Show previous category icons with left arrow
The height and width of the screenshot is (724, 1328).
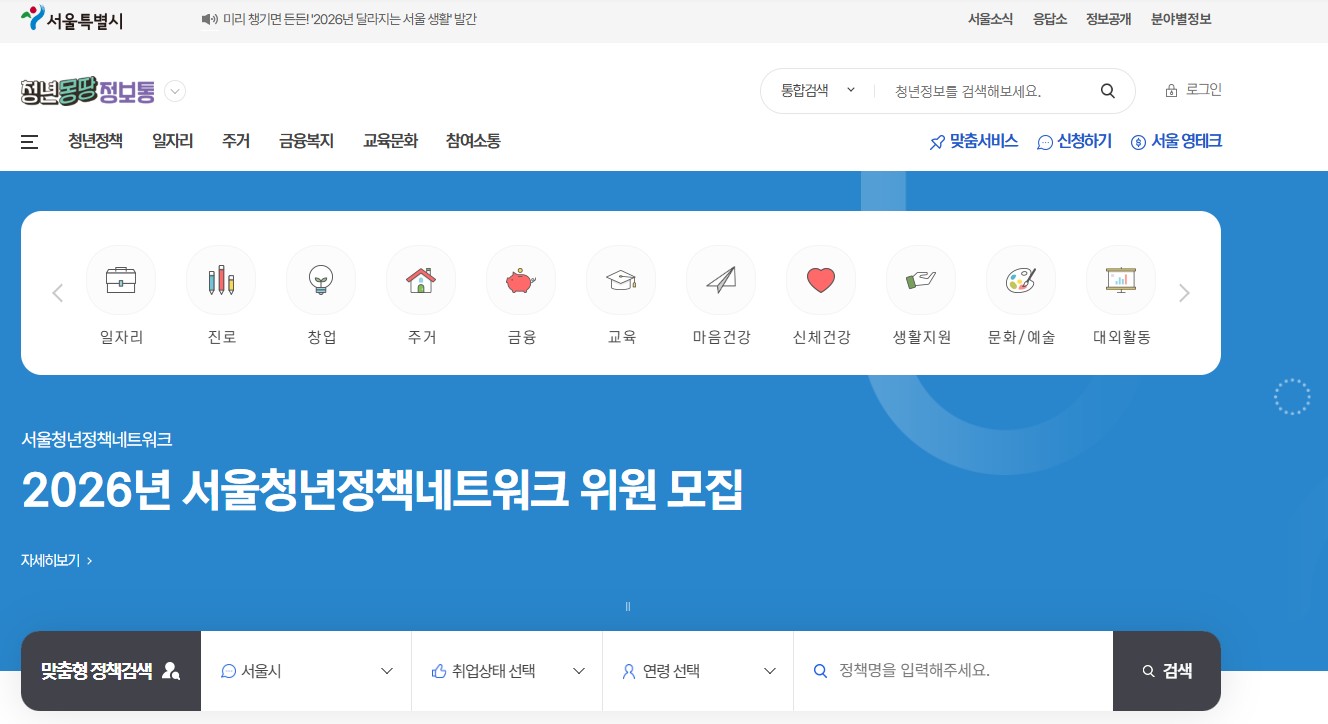[57, 293]
